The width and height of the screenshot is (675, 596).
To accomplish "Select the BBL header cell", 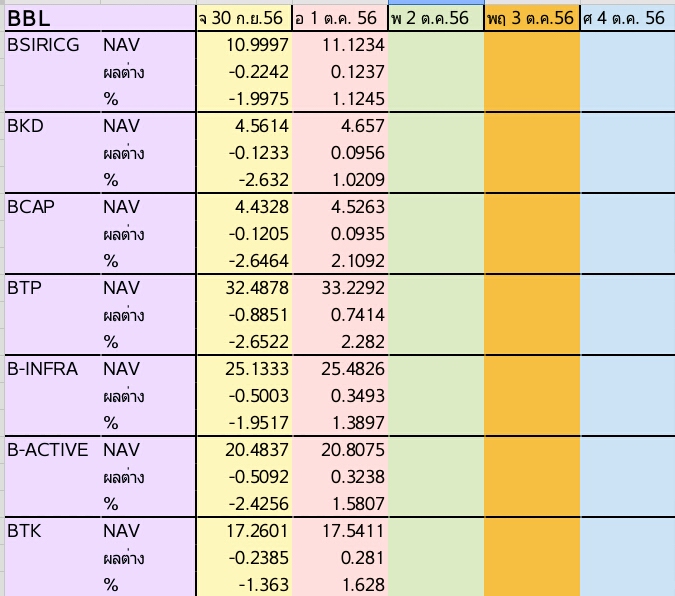I will pyautogui.click(x=100, y=18).
